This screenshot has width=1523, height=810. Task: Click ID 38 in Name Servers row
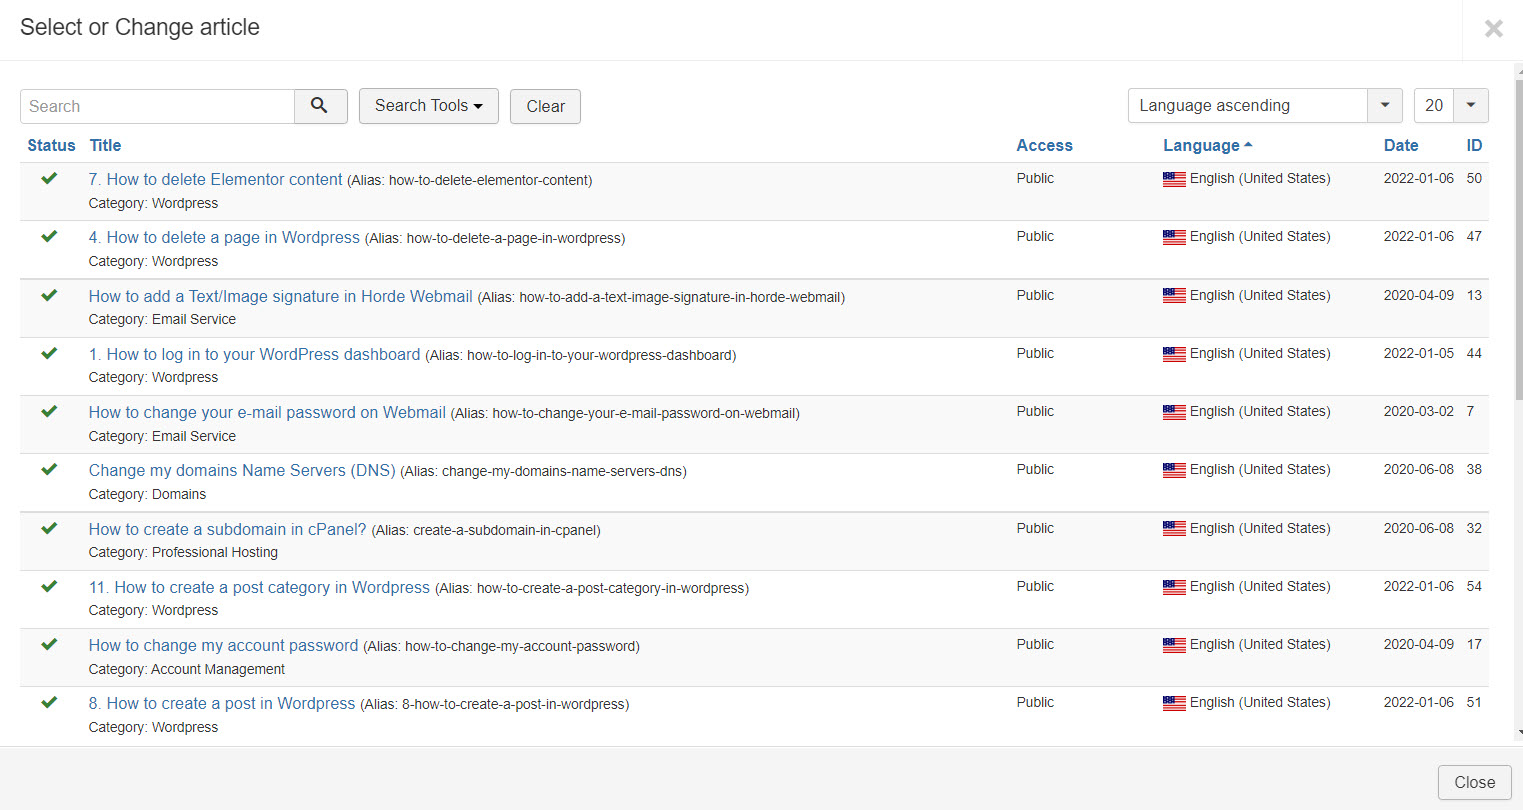1474,469
